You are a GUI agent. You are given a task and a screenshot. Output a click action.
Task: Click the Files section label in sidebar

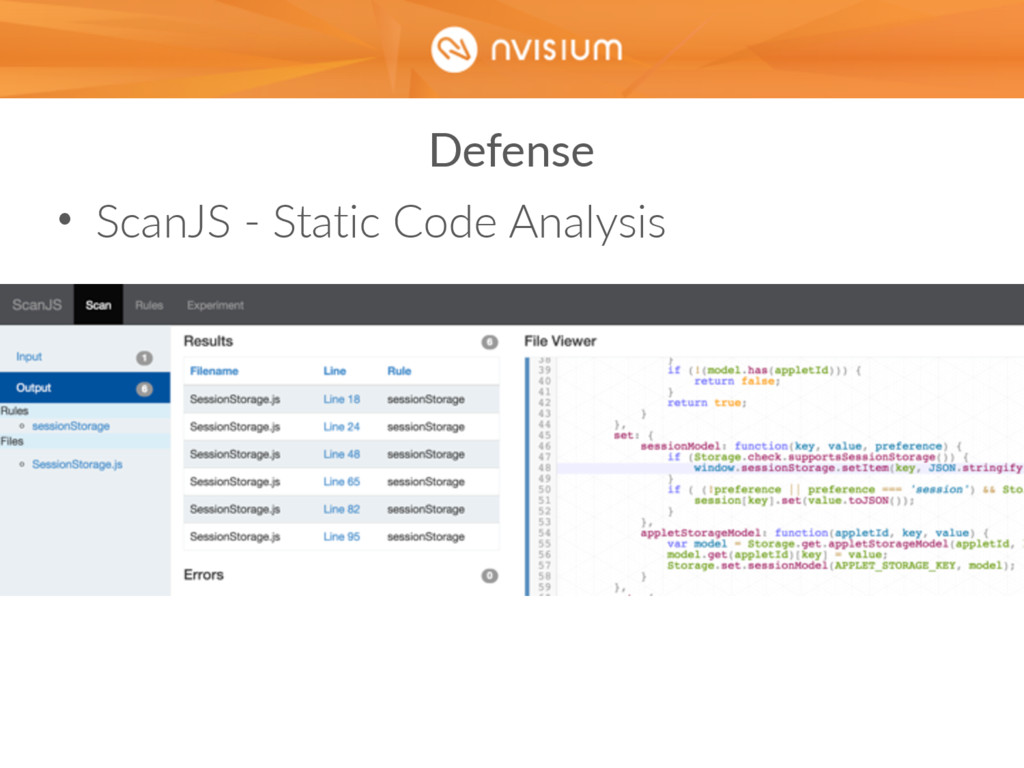(12, 441)
